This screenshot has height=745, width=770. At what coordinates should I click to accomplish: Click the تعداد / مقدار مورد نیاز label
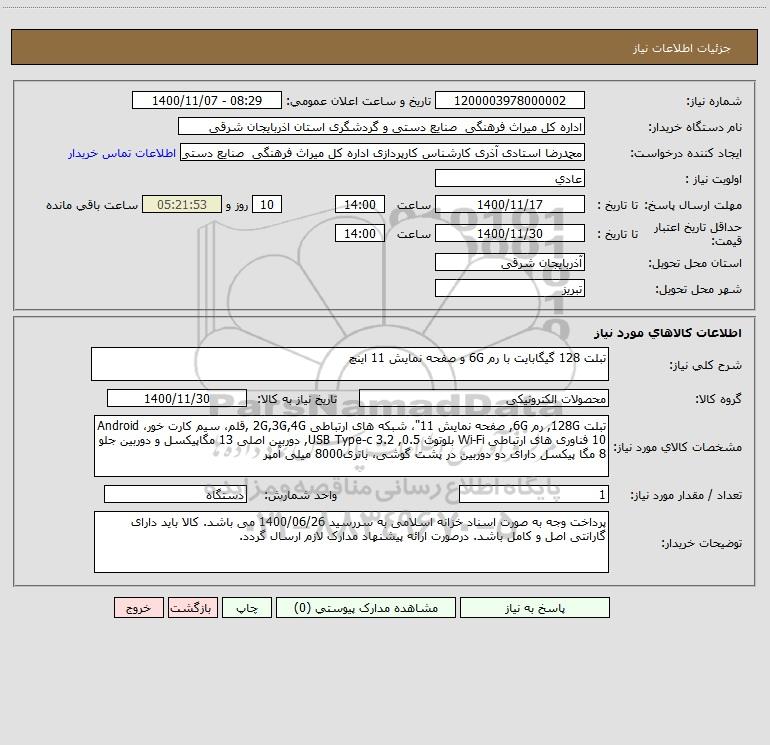pos(686,495)
